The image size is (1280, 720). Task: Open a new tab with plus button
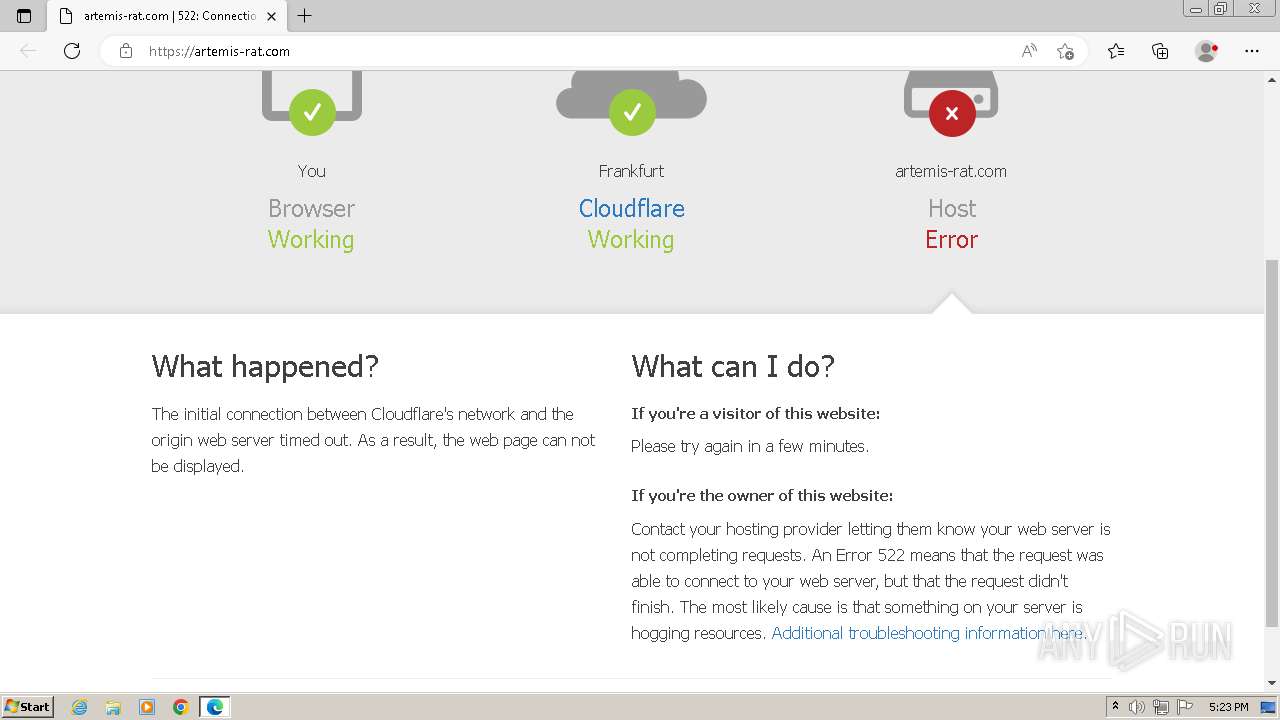point(305,16)
